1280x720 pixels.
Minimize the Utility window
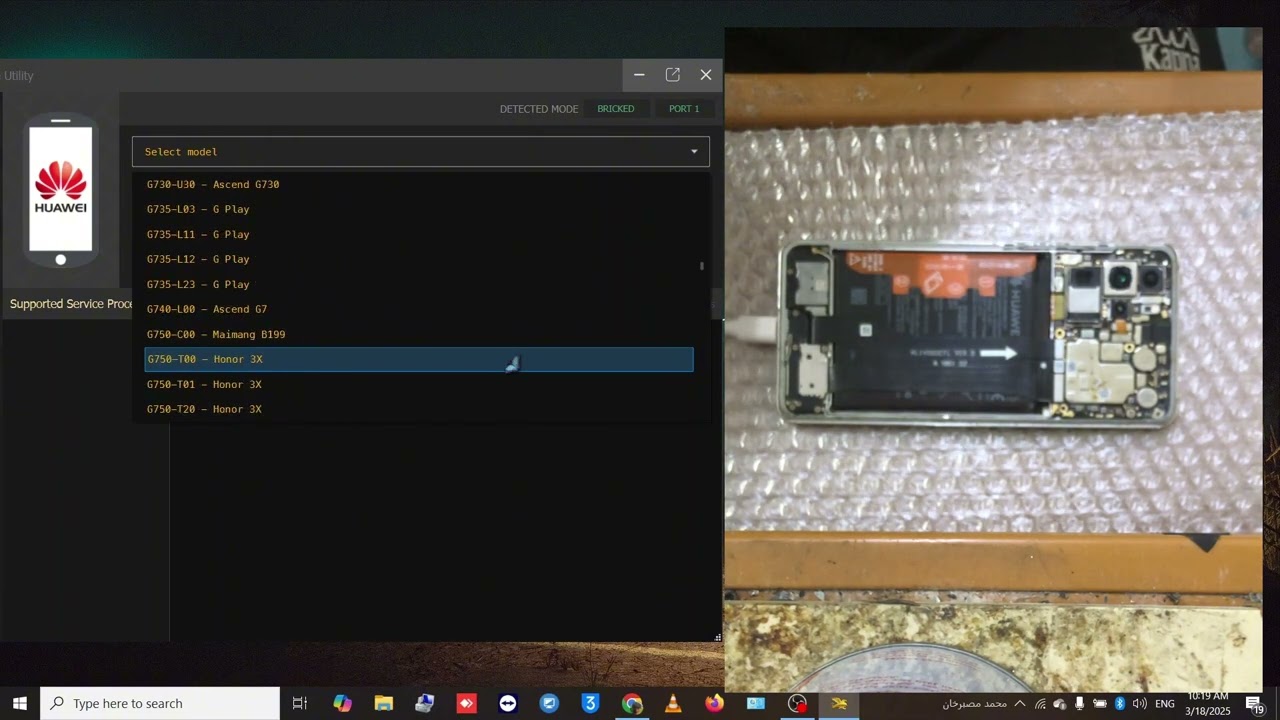coord(639,75)
